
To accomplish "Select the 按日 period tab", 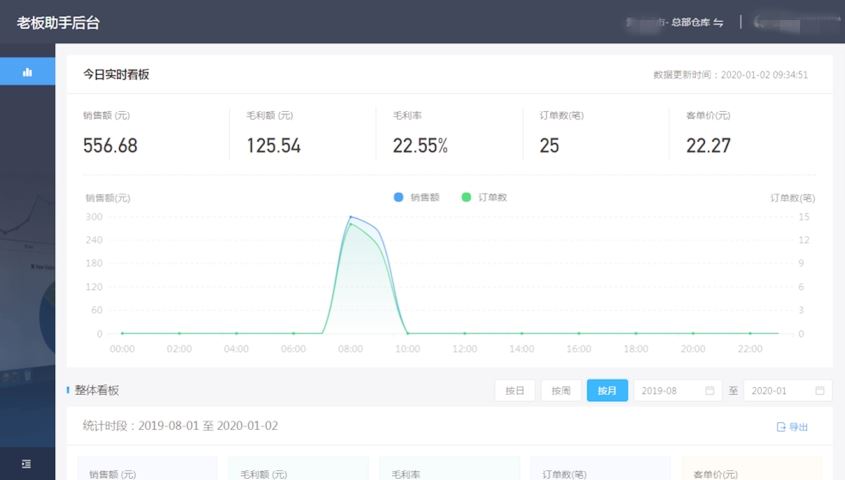I will pyautogui.click(x=515, y=391).
